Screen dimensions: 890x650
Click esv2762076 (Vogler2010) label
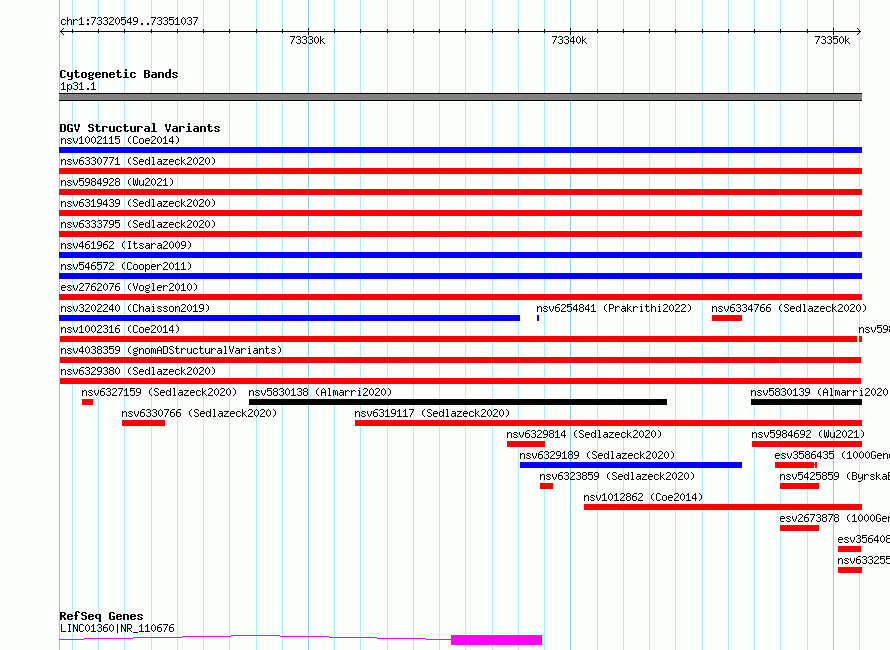tap(129, 287)
